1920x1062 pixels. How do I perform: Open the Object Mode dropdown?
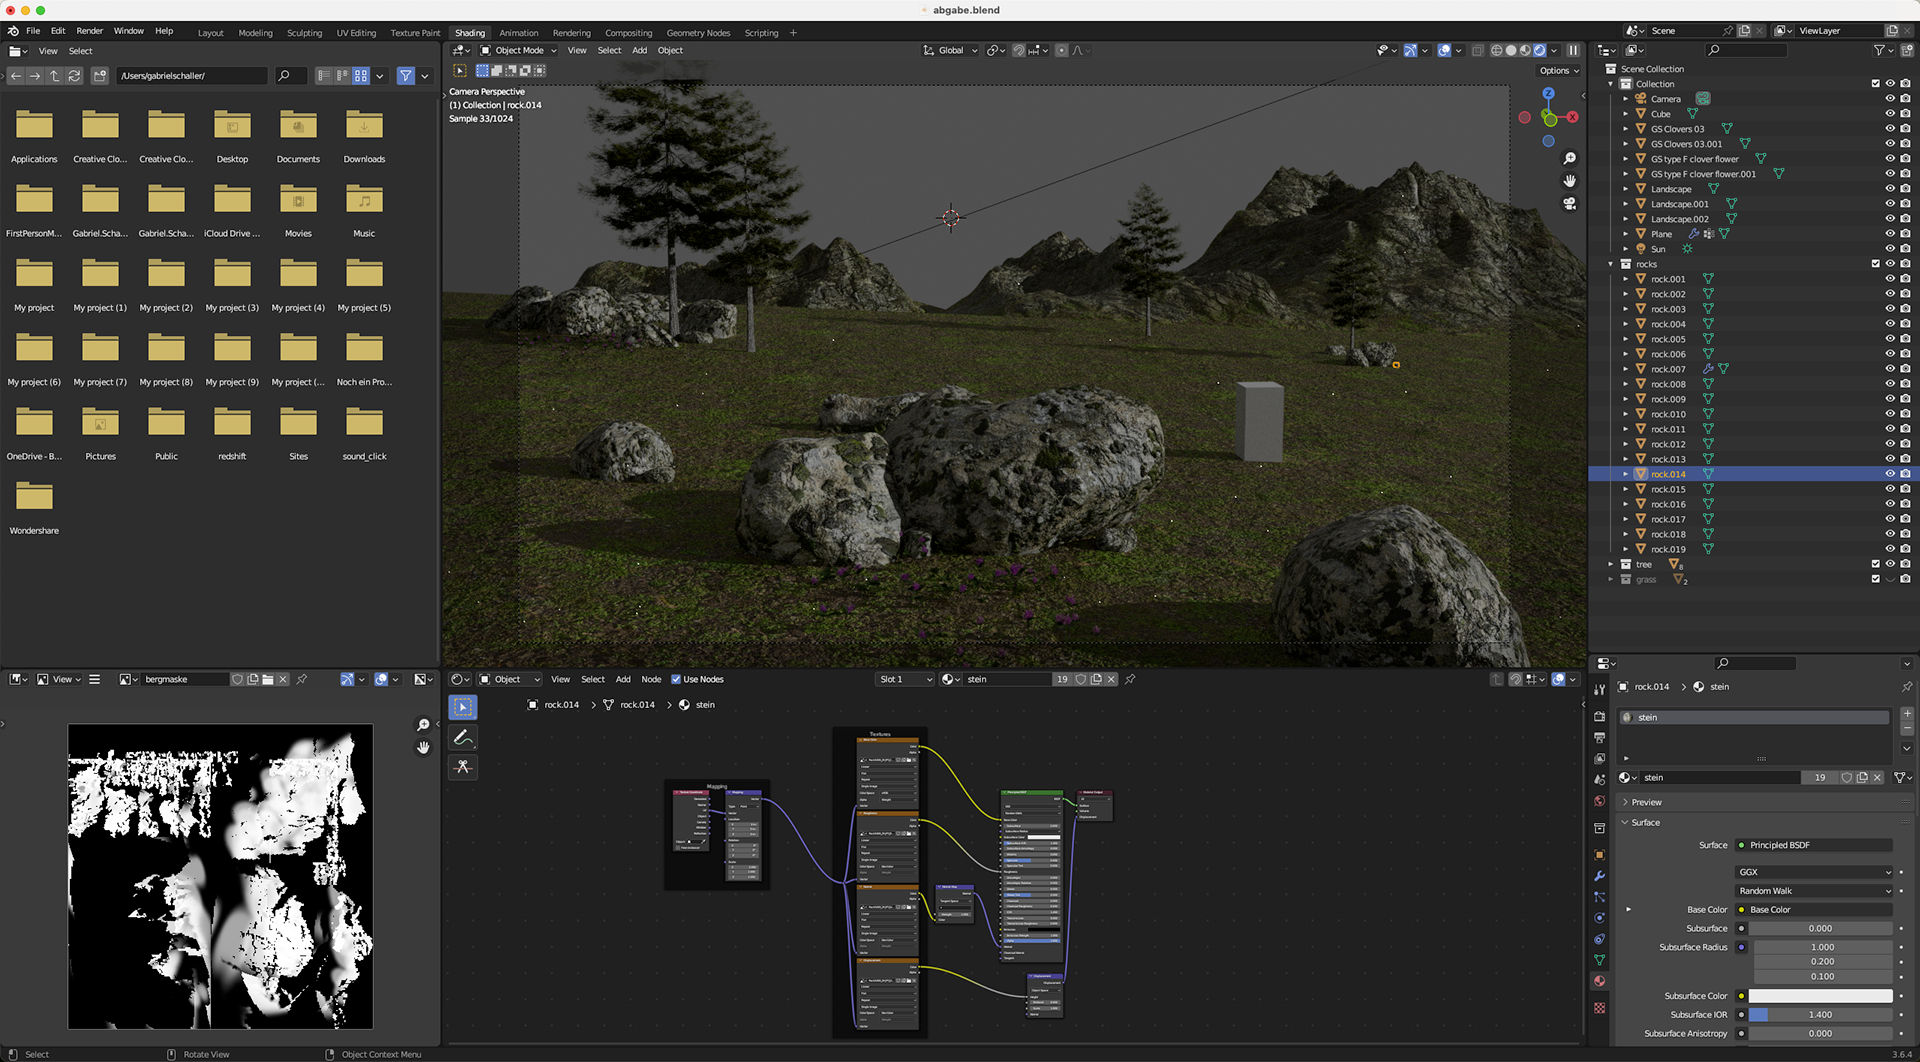tap(518, 50)
